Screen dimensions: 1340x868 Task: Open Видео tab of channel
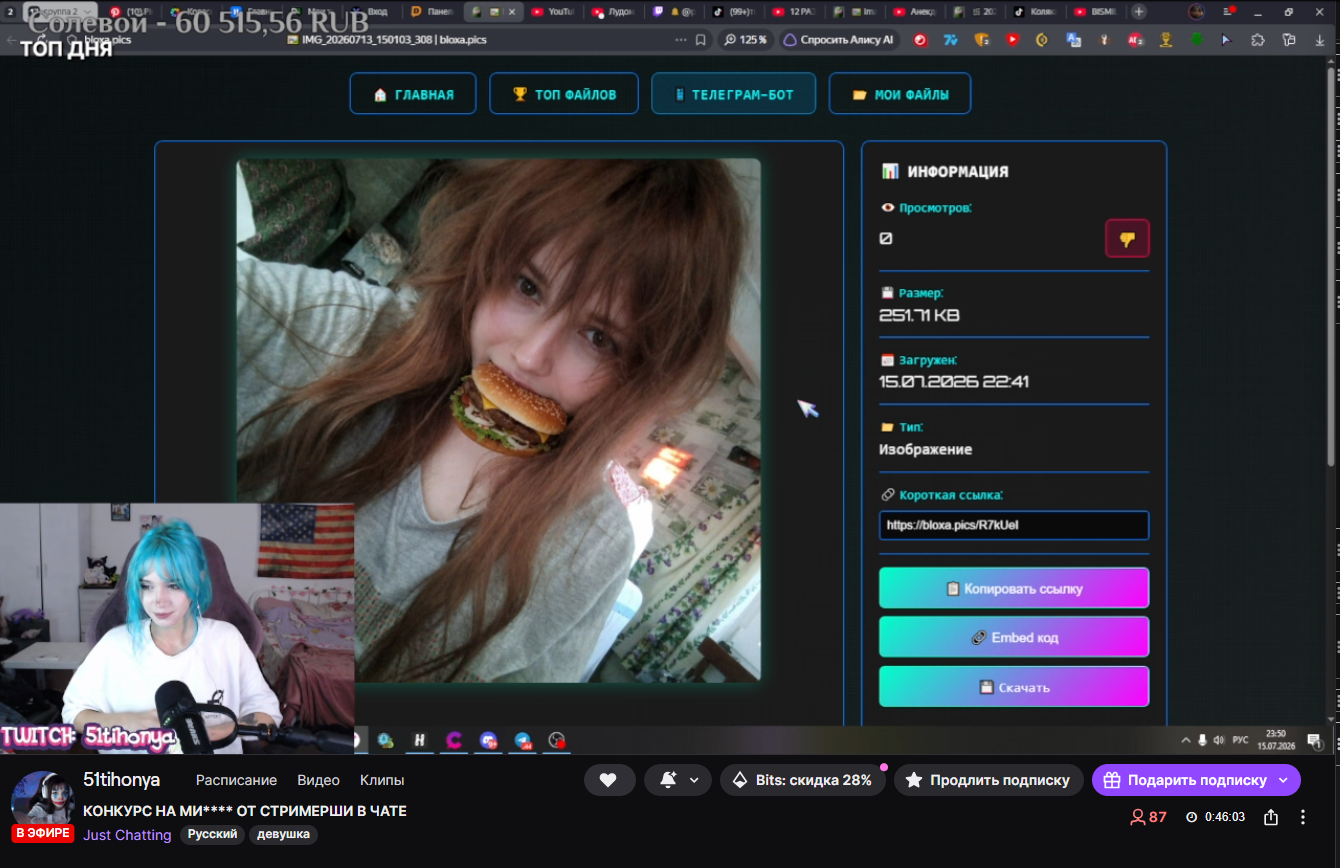tap(318, 780)
